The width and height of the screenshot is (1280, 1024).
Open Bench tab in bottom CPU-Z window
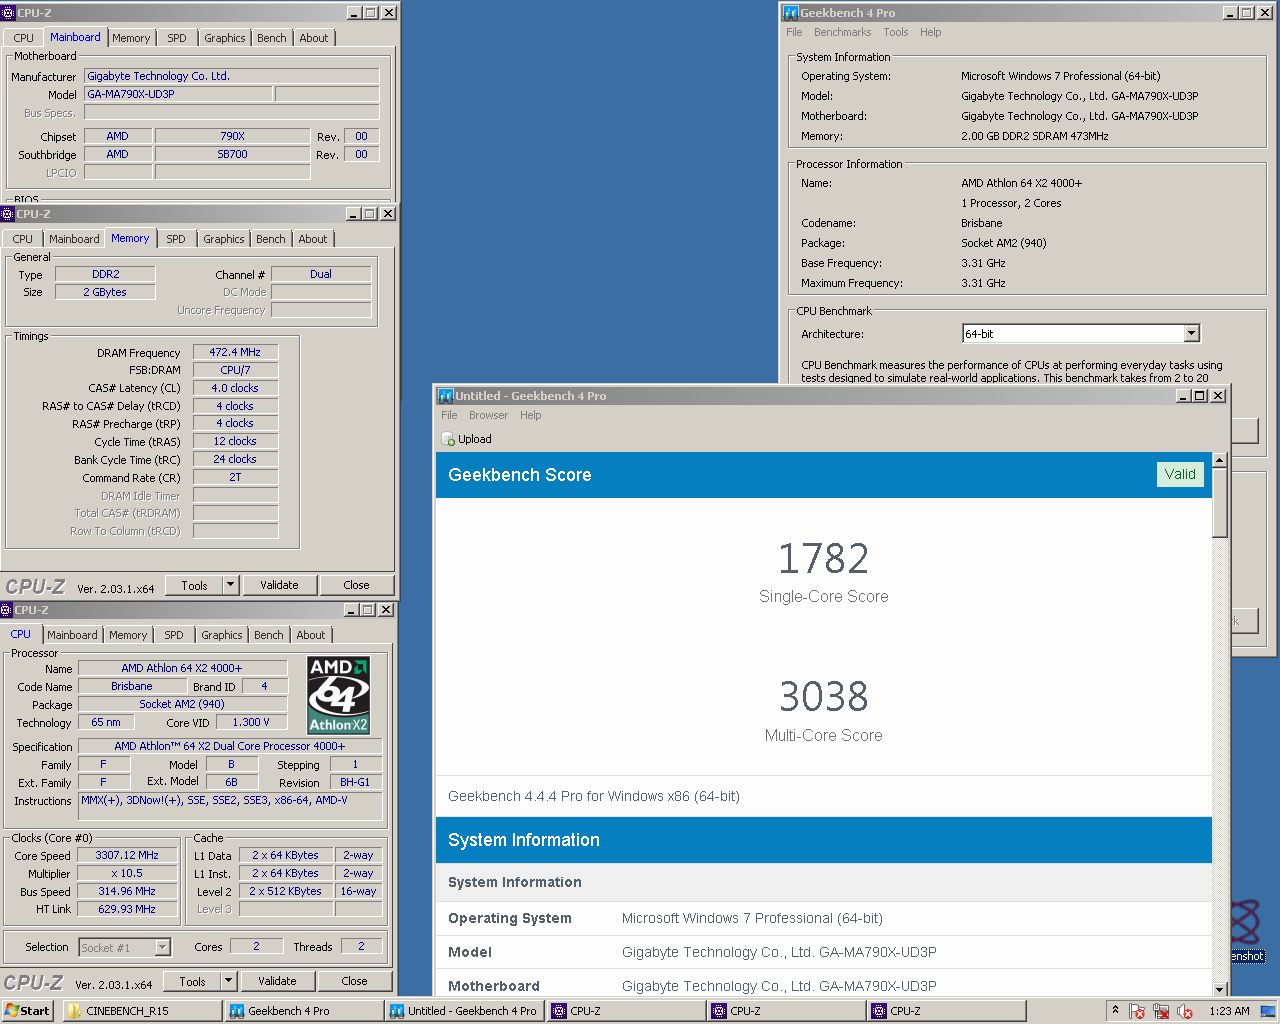(269, 635)
